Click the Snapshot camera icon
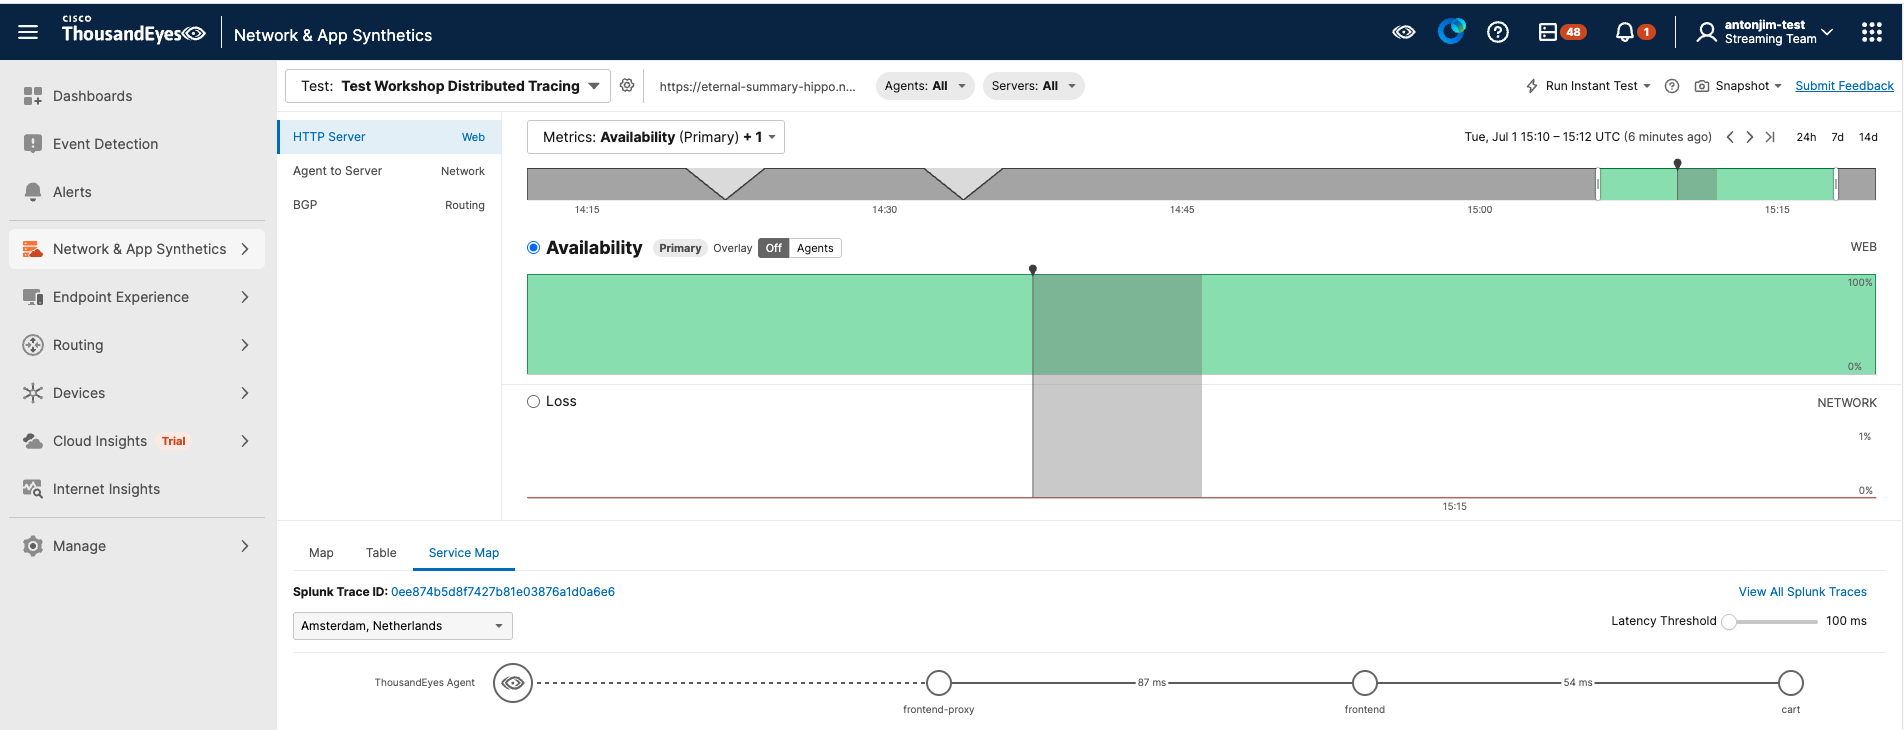 1701,86
